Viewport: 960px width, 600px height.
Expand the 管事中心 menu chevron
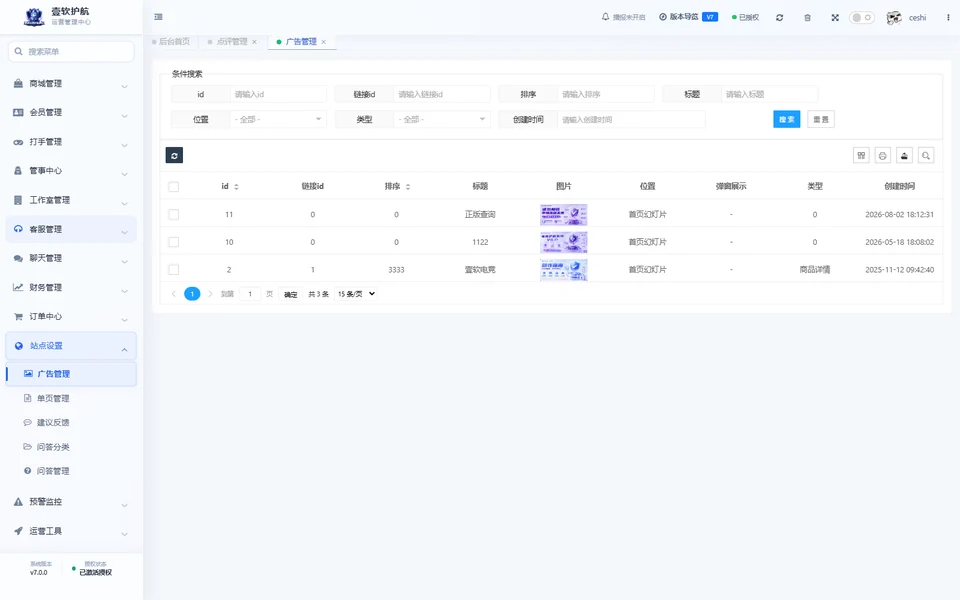(124, 174)
